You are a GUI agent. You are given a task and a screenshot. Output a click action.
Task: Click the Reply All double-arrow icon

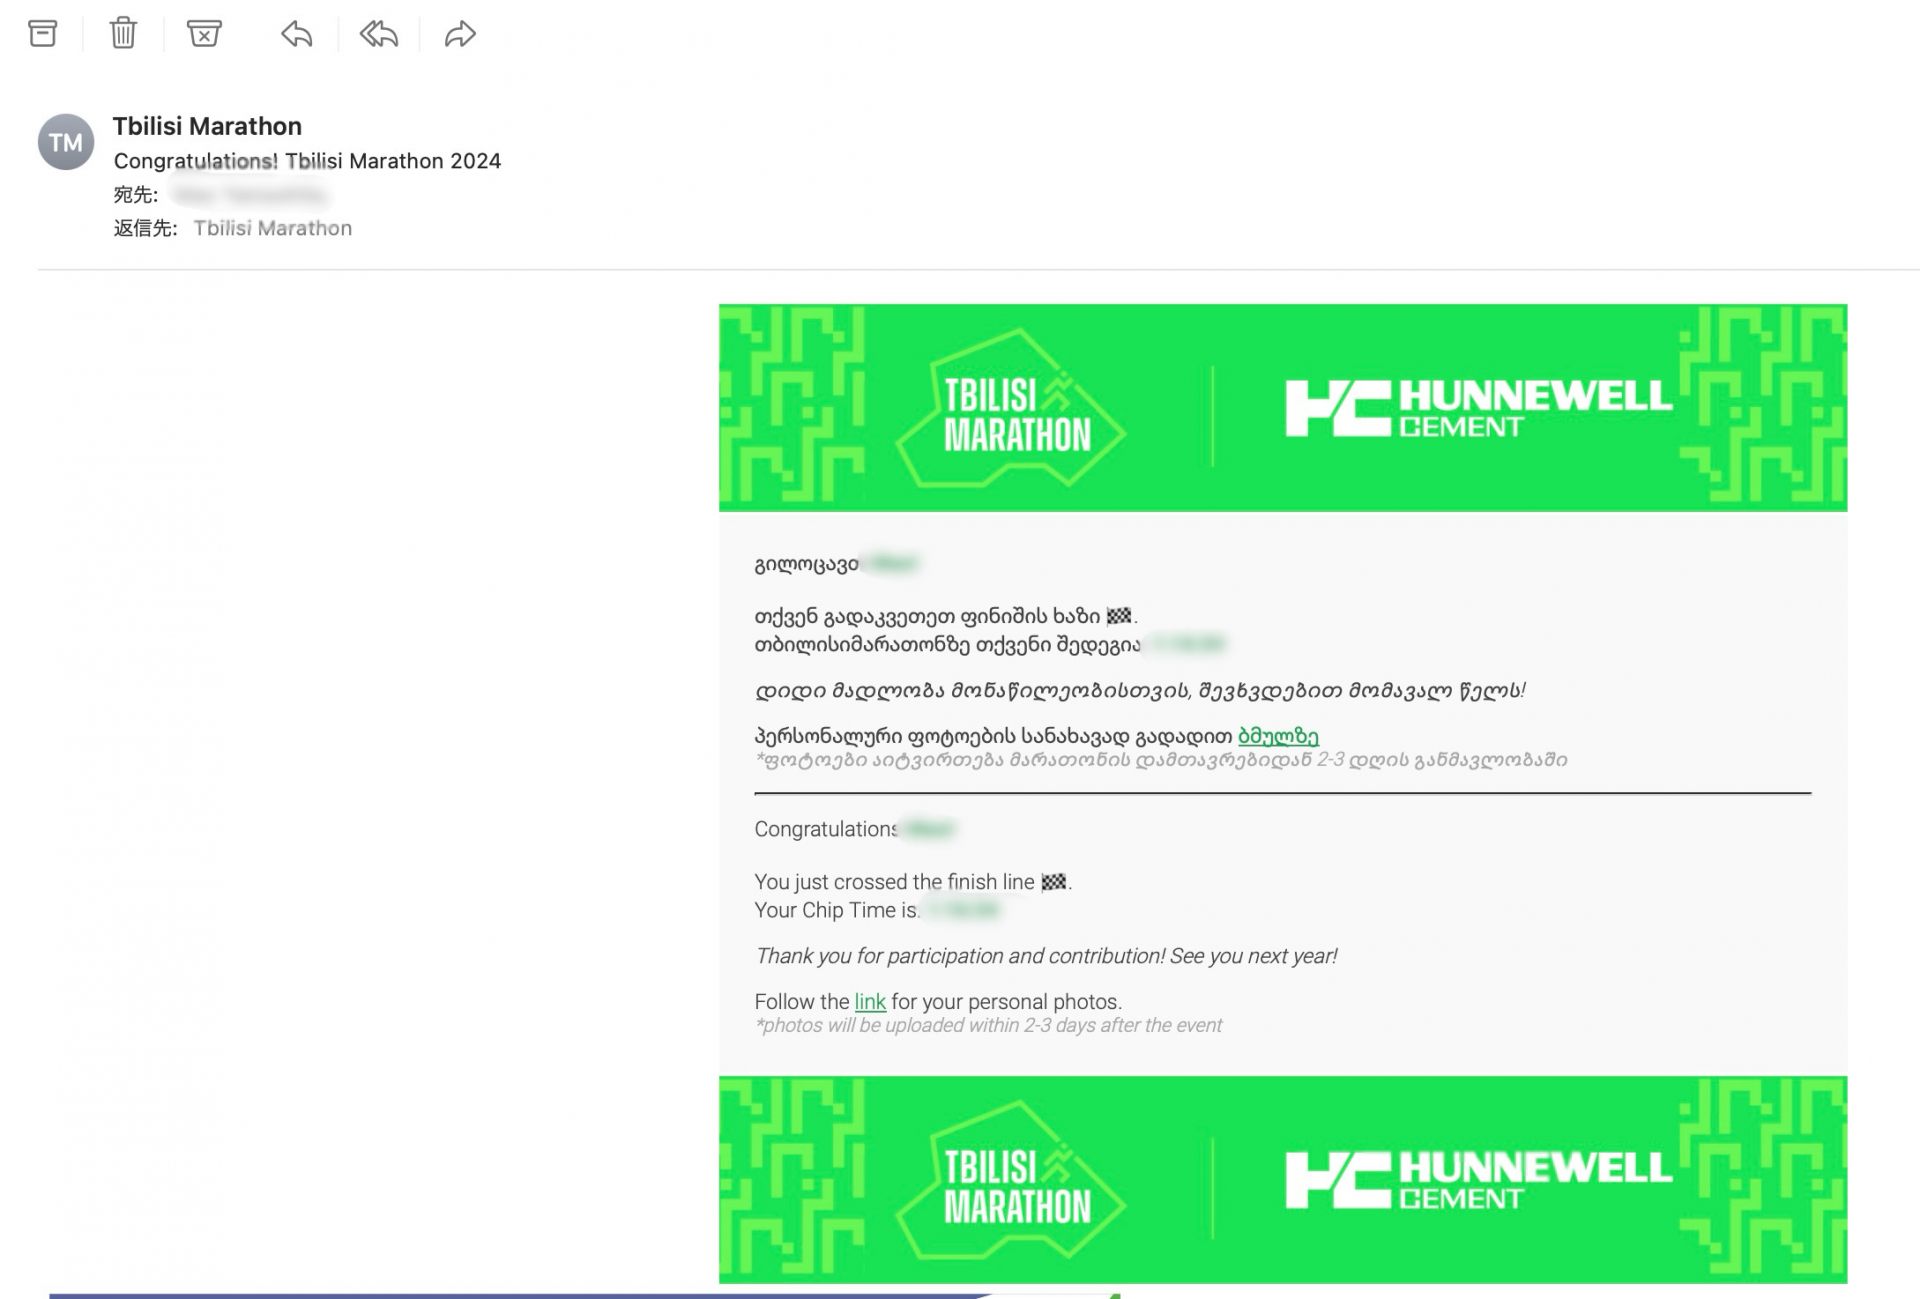pos(379,34)
